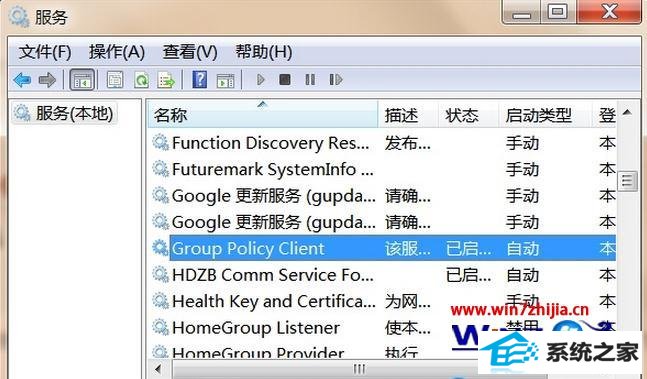Click gear icon of Group Policy Client row
Image resolution: width=647 pixels, height=379 pixels.
(x=161, y=248)
